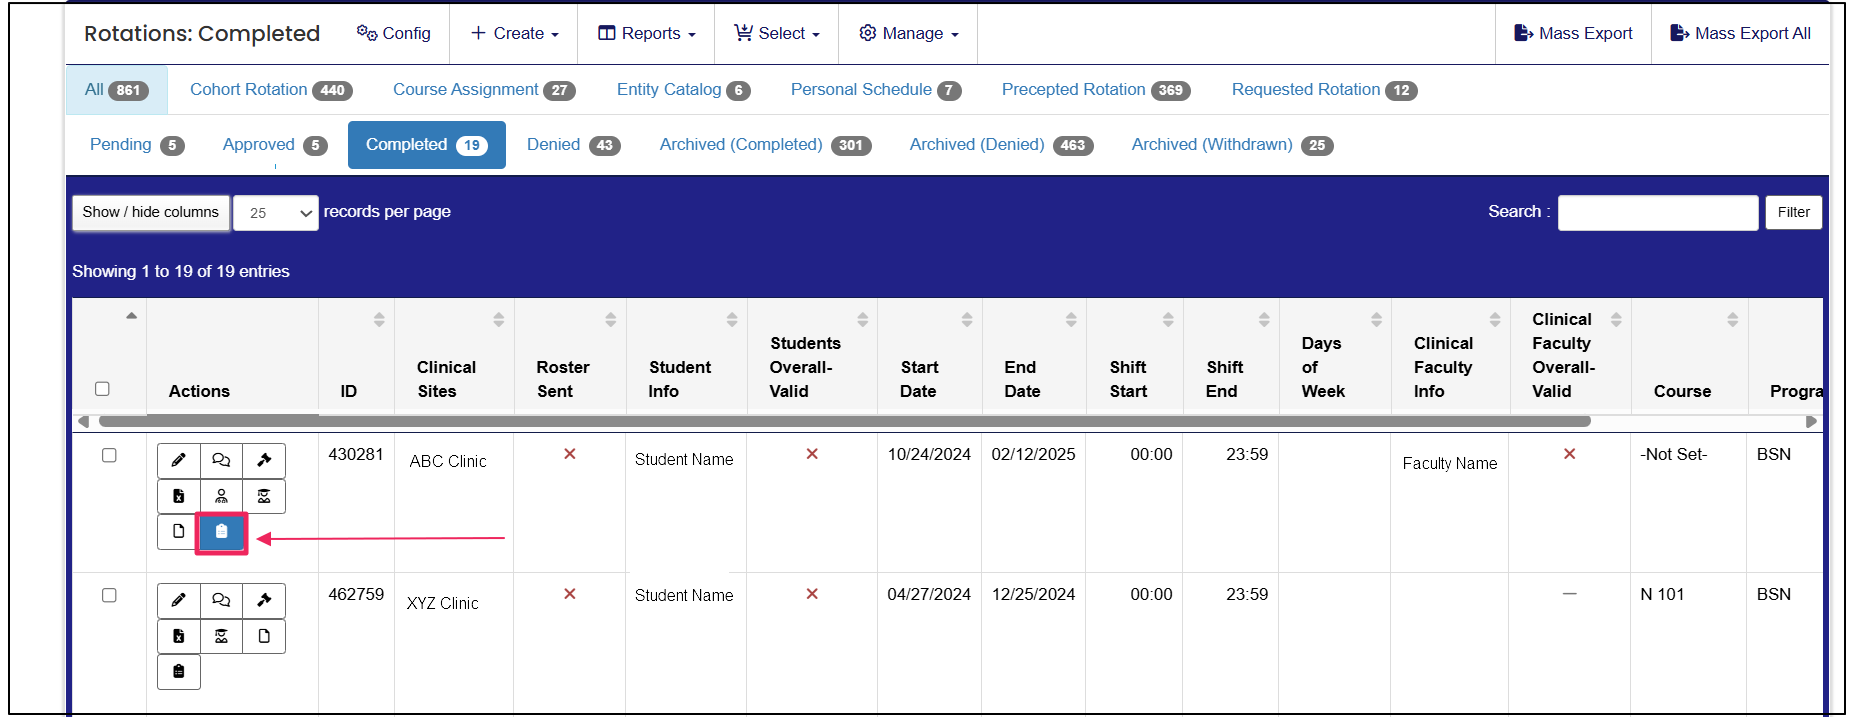
Task: Click the graduate students icon for rotation 430281
Action: tap(264, 496)
